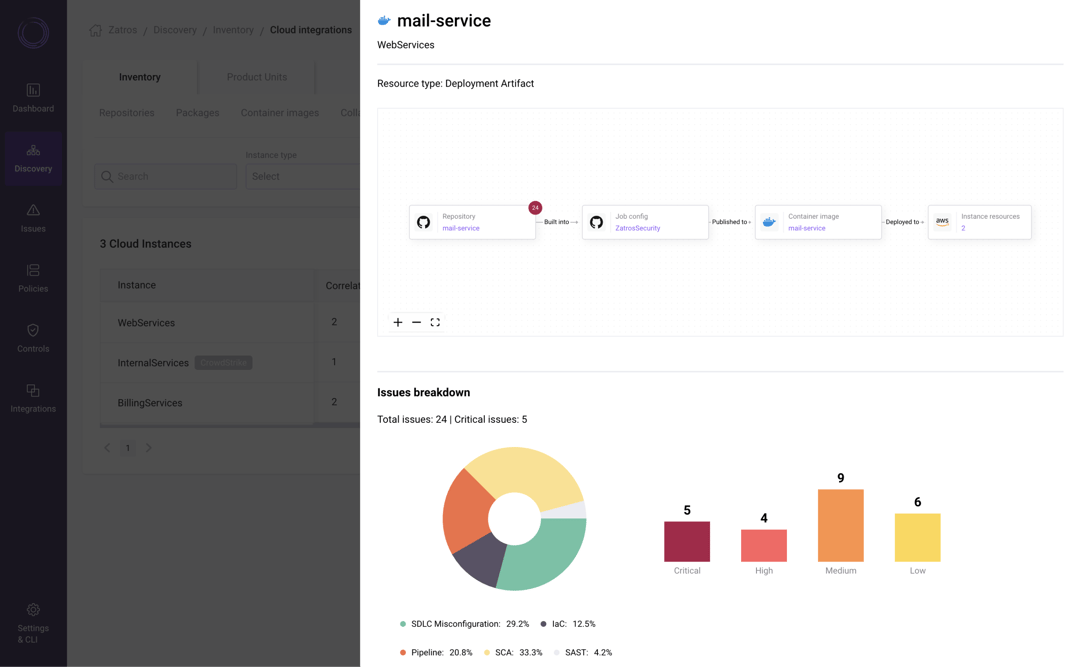
Task: Go to next page with right chevron
Action: 148,447
